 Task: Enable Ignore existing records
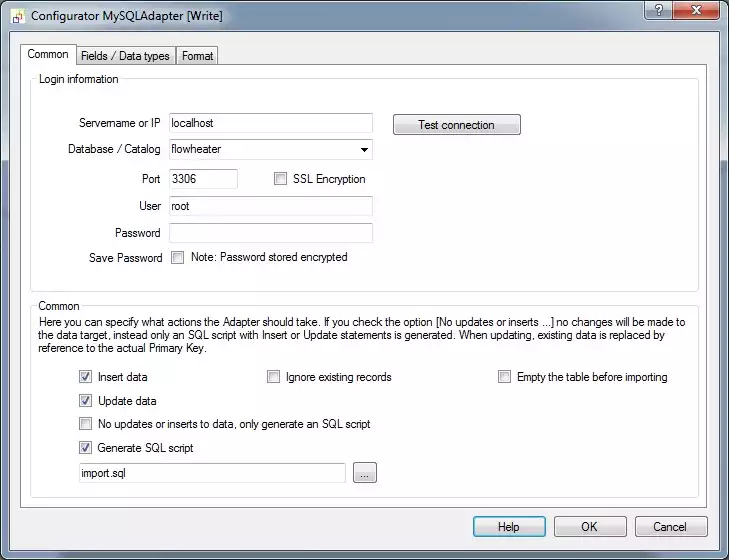pyautogui.click(x=274, y=378)
